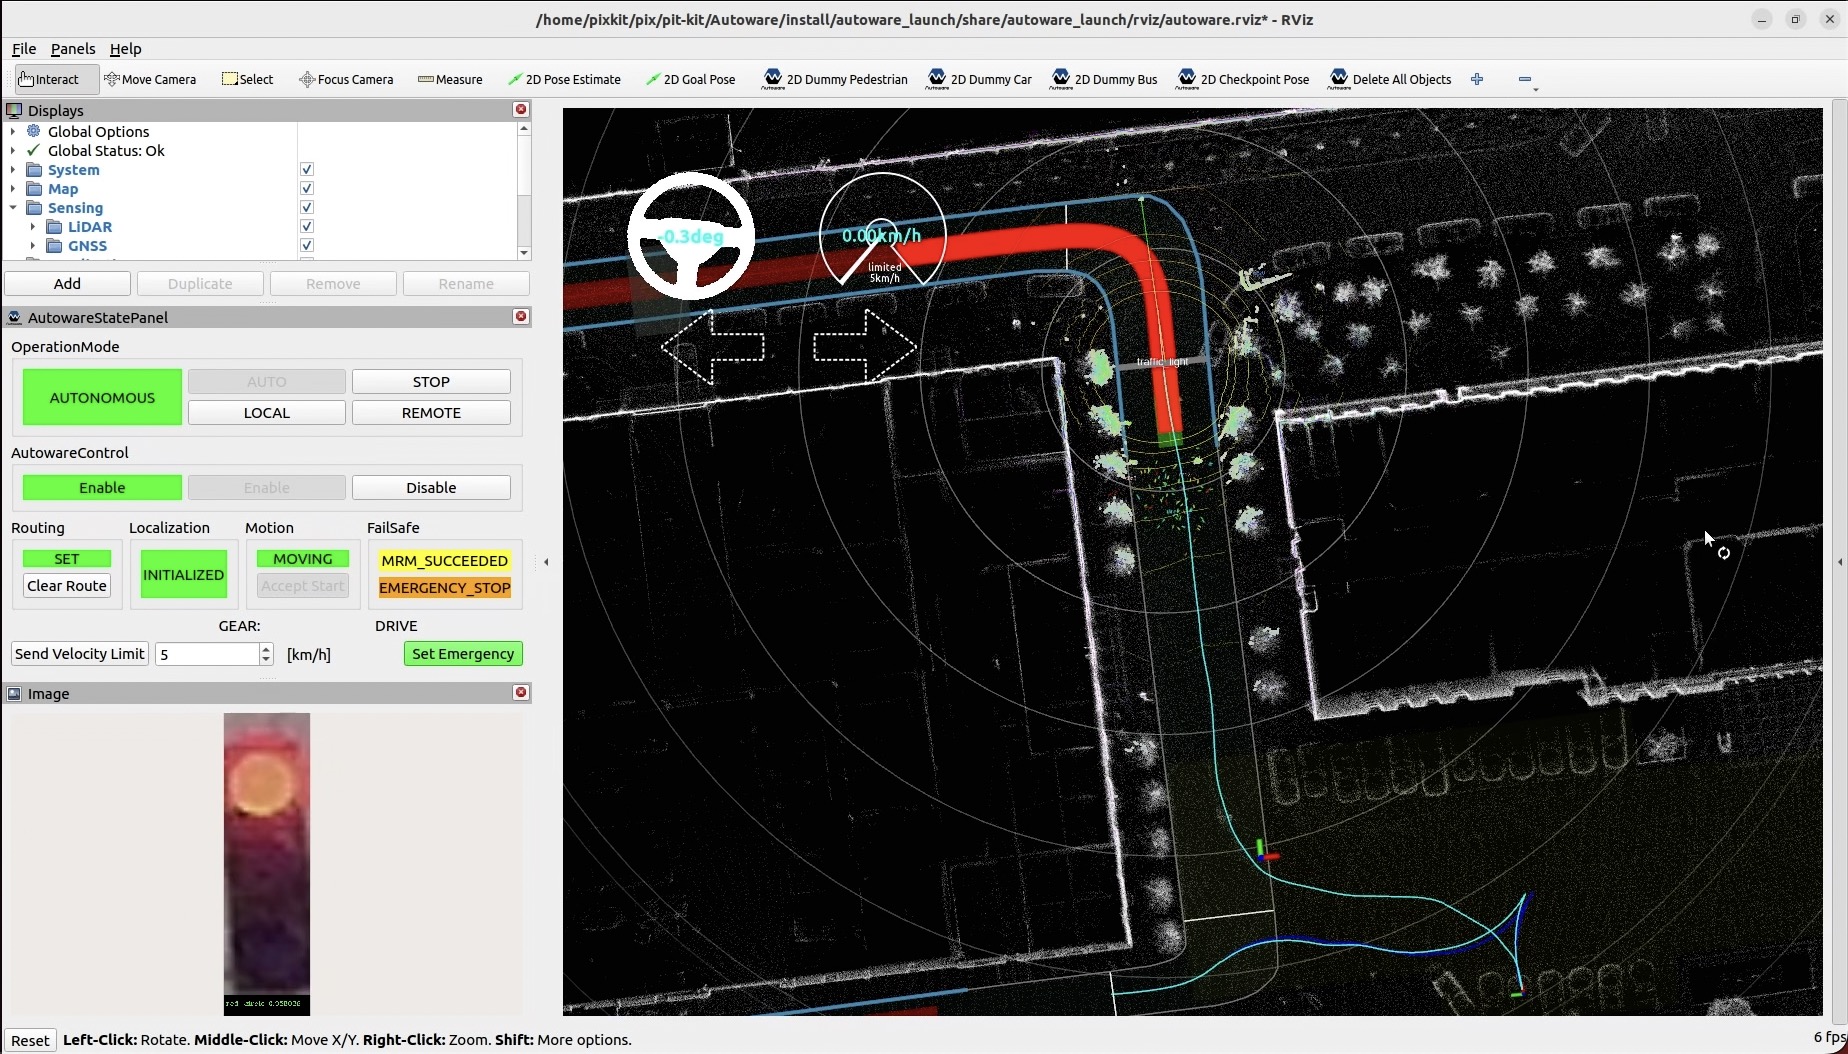The height and width of the screenshot is (1054, 1848).
Task: Click the Map folder icon
Action: pos(34,189)
